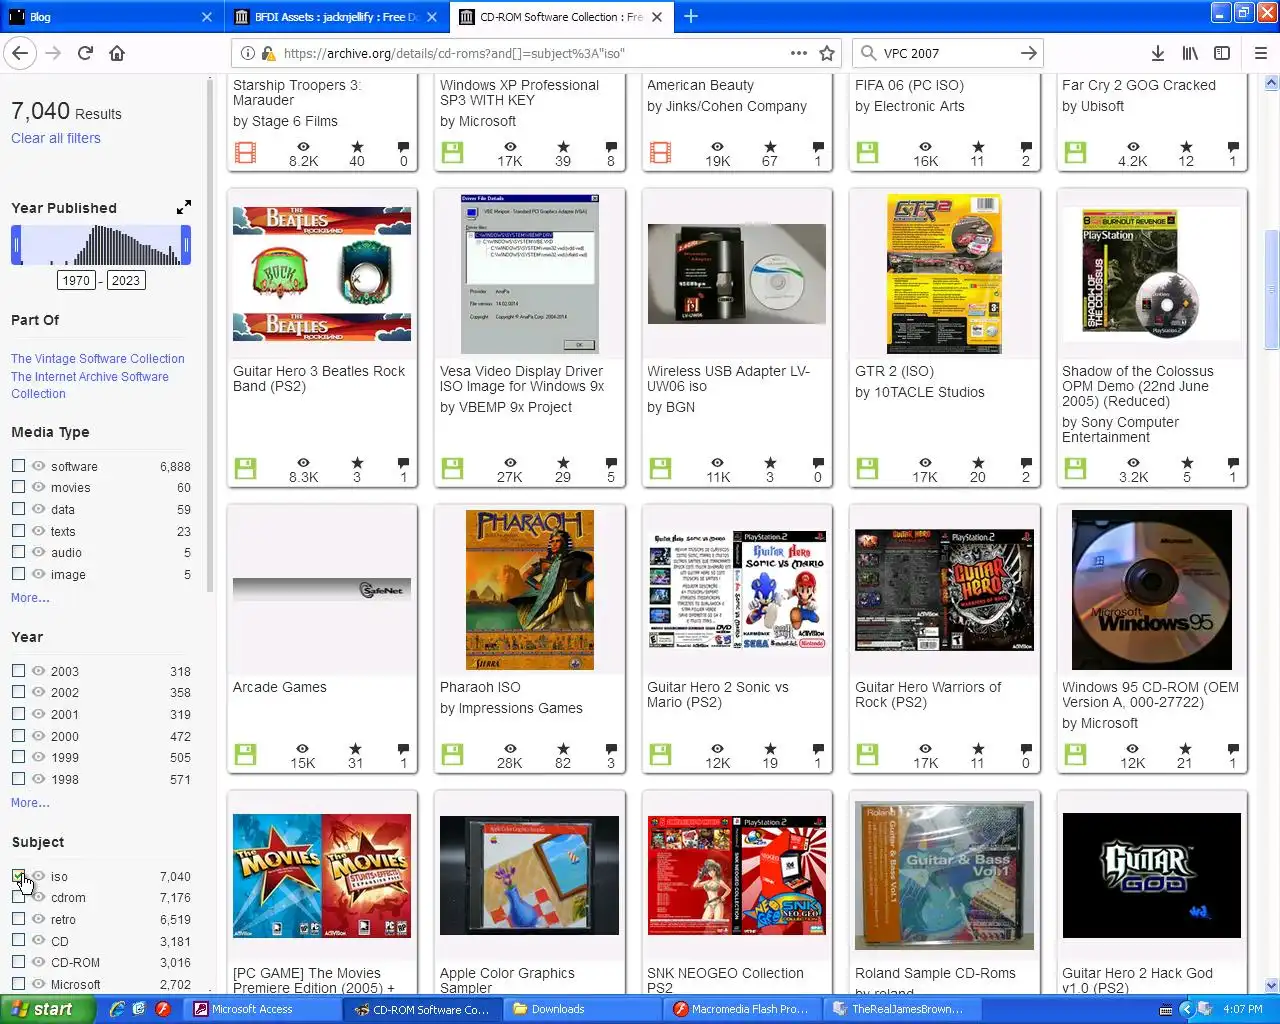The height and width of the screenshot is (1024, 1280).
Task: Open the page actions ellipsis menu
Action: [798, 53]
